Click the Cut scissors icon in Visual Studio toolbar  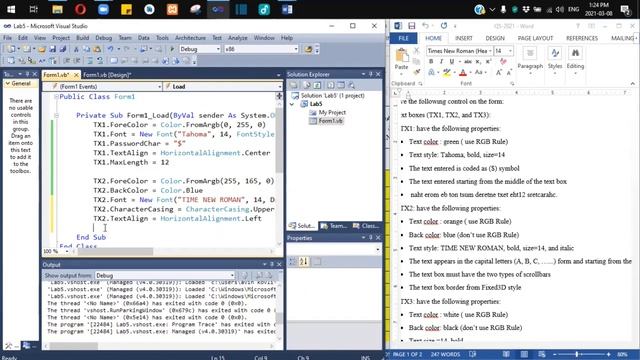coord(76,49)
